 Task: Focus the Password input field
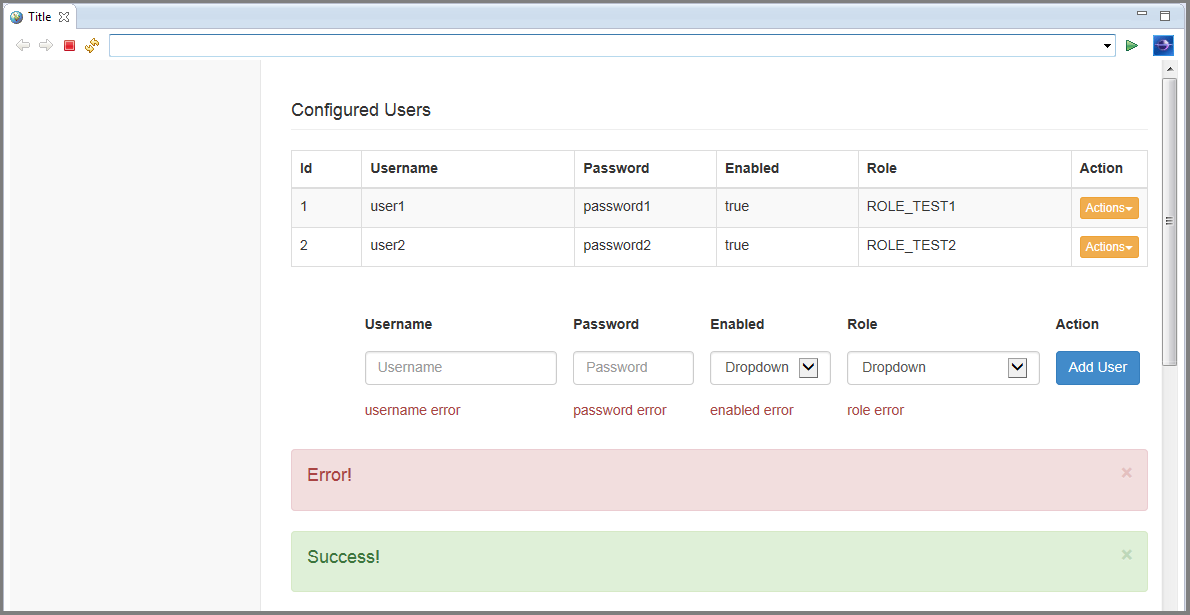click(x=633, y=368)
